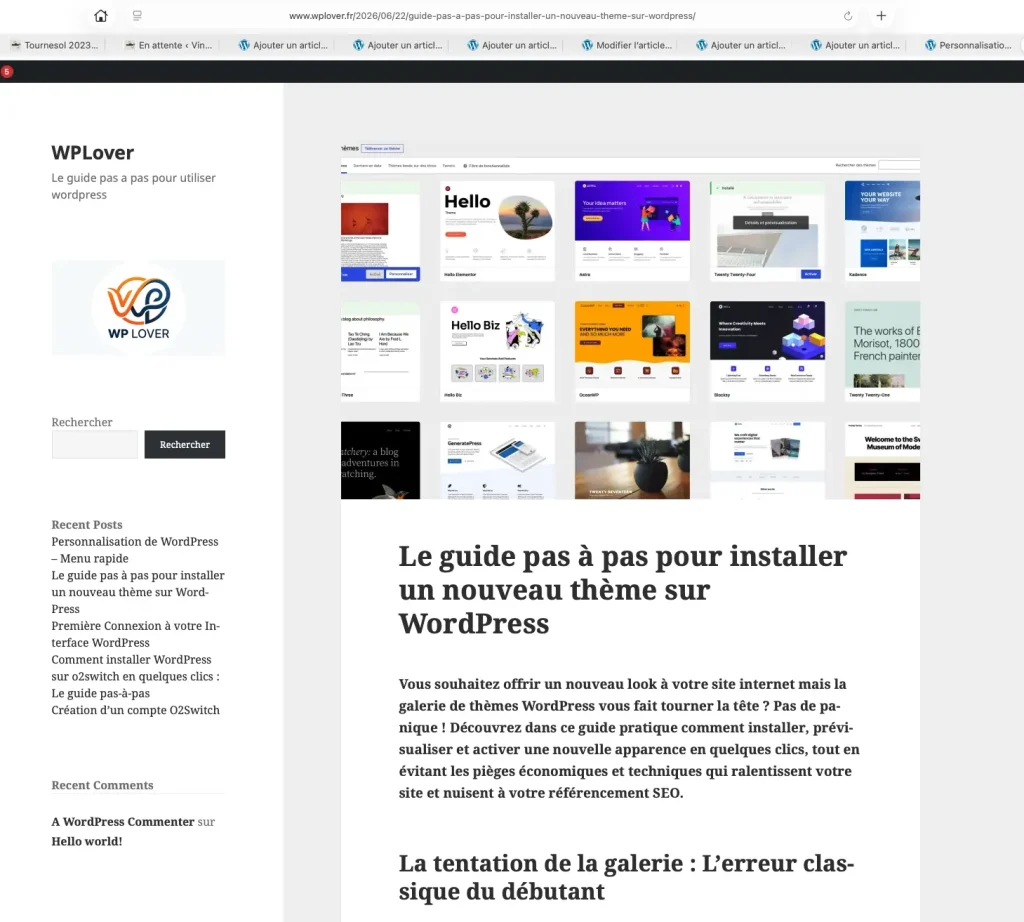Click the browser home icon

[x=101, y=16]
